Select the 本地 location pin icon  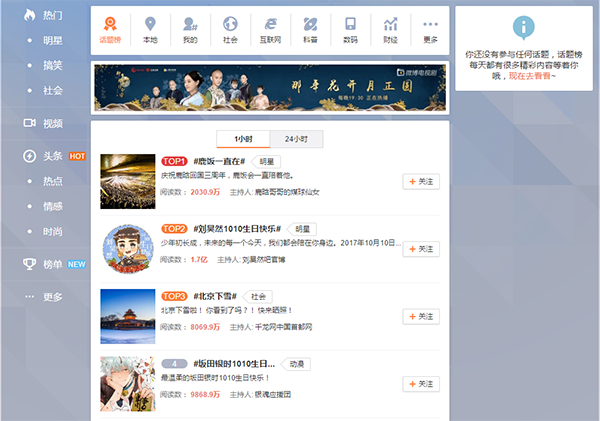[150, 29]
